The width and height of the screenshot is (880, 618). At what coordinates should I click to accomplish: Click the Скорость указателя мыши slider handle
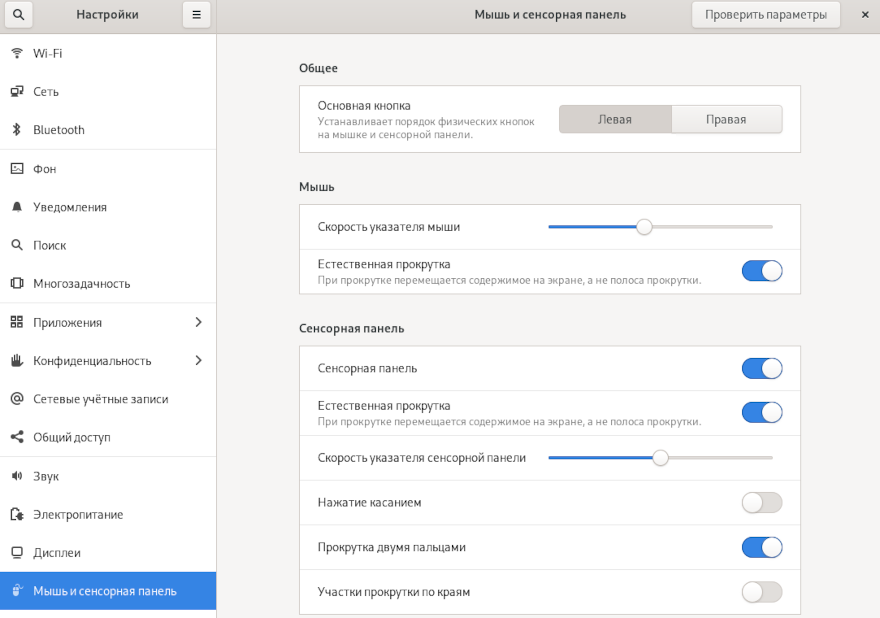[x=644, y=227]
